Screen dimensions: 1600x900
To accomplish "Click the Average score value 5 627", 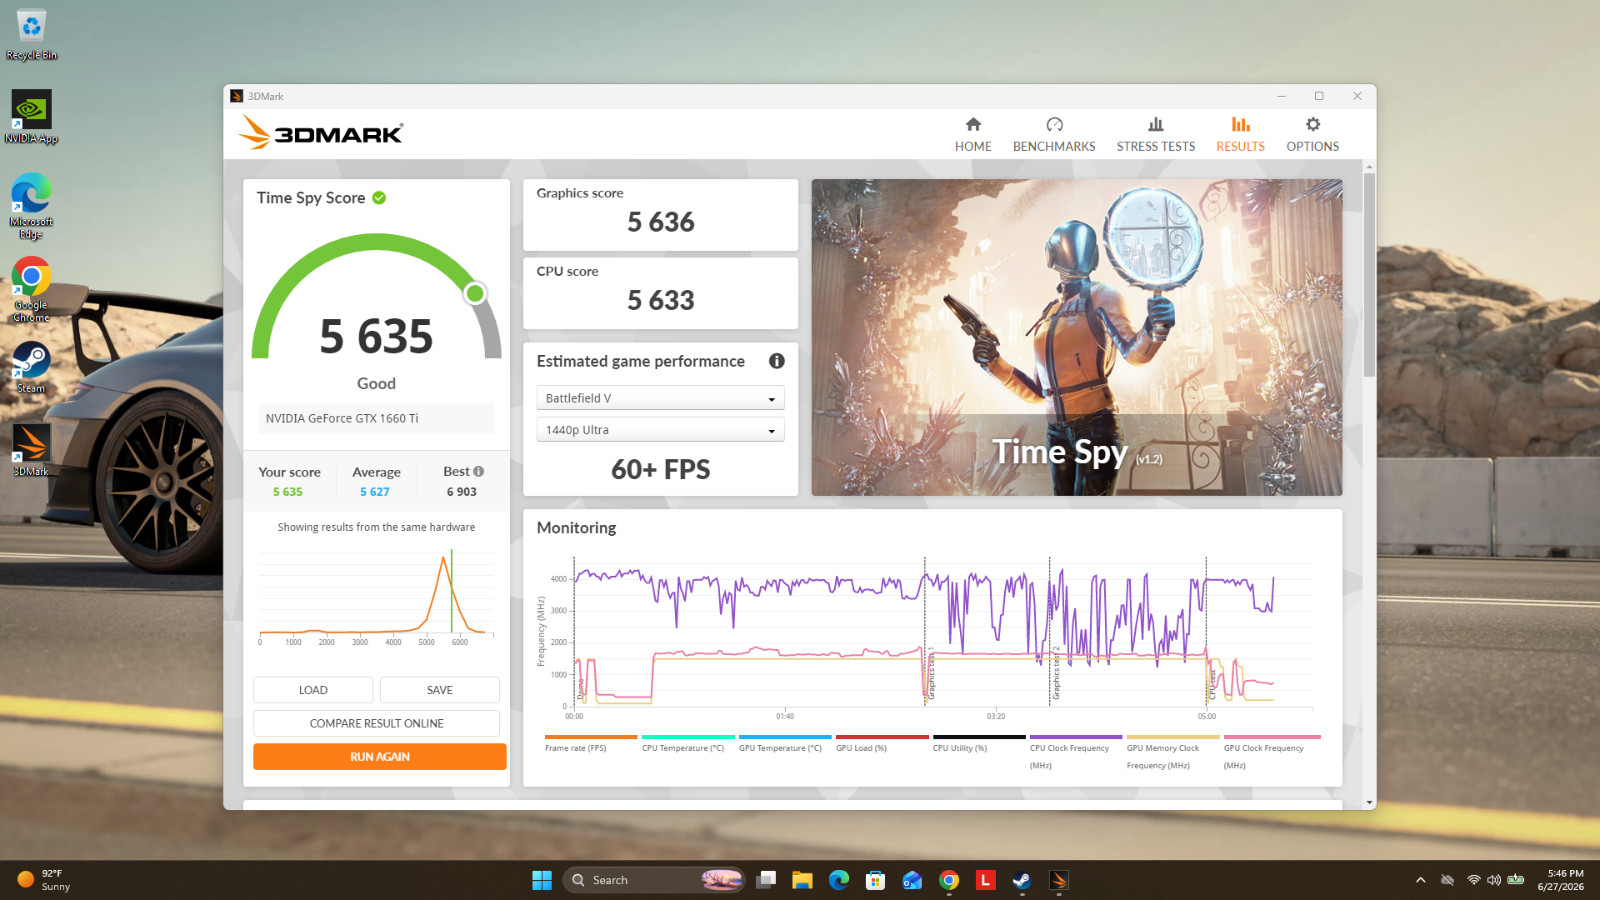I will click(375, 492).
